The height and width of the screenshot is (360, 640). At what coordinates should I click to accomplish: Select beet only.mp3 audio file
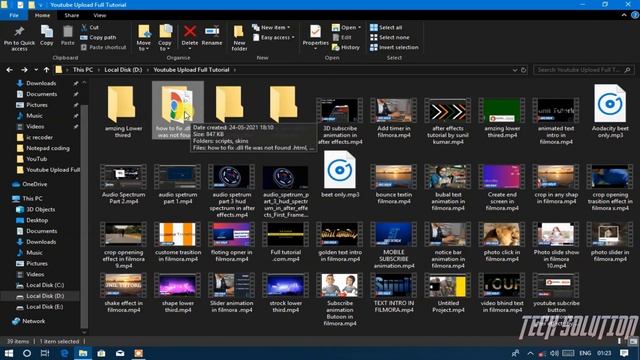340,175
